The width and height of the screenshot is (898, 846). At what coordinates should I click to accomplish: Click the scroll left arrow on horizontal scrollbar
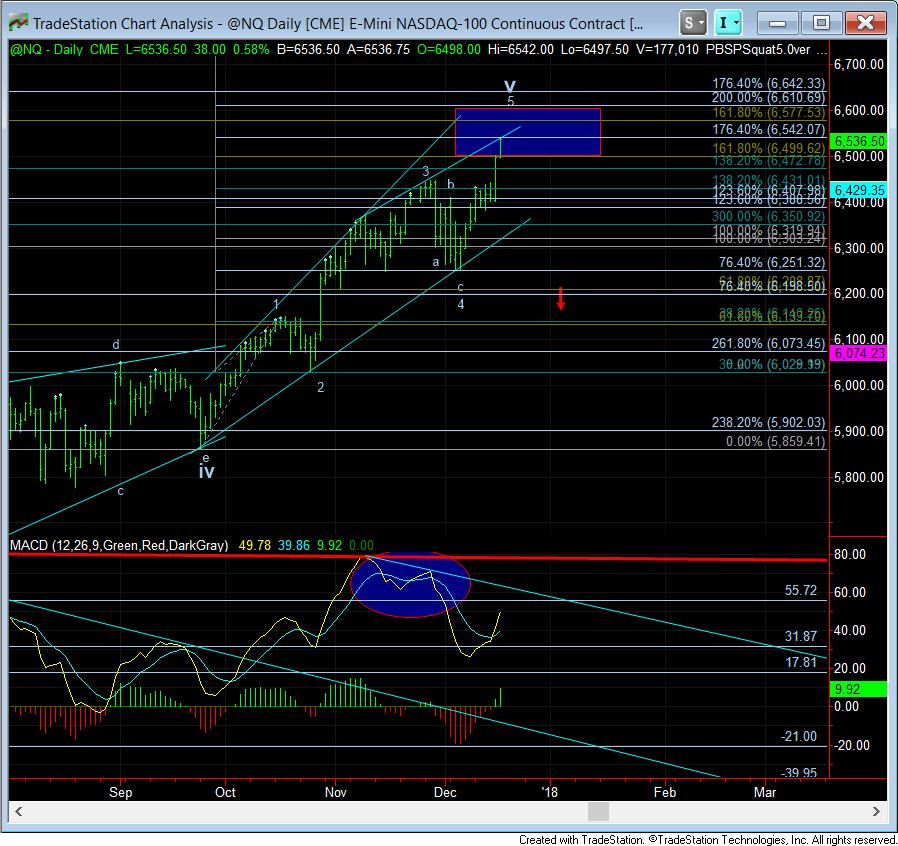click(x=18, y=811)
